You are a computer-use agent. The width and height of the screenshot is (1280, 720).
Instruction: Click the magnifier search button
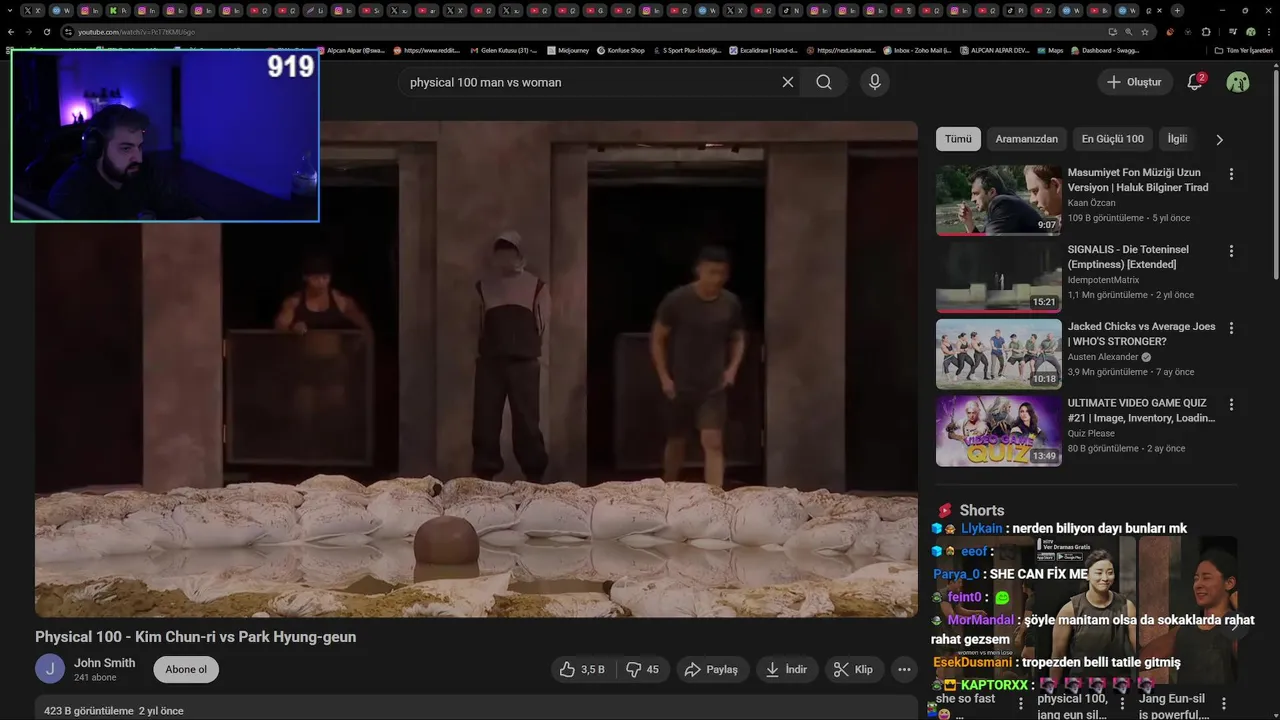point(824,82)
